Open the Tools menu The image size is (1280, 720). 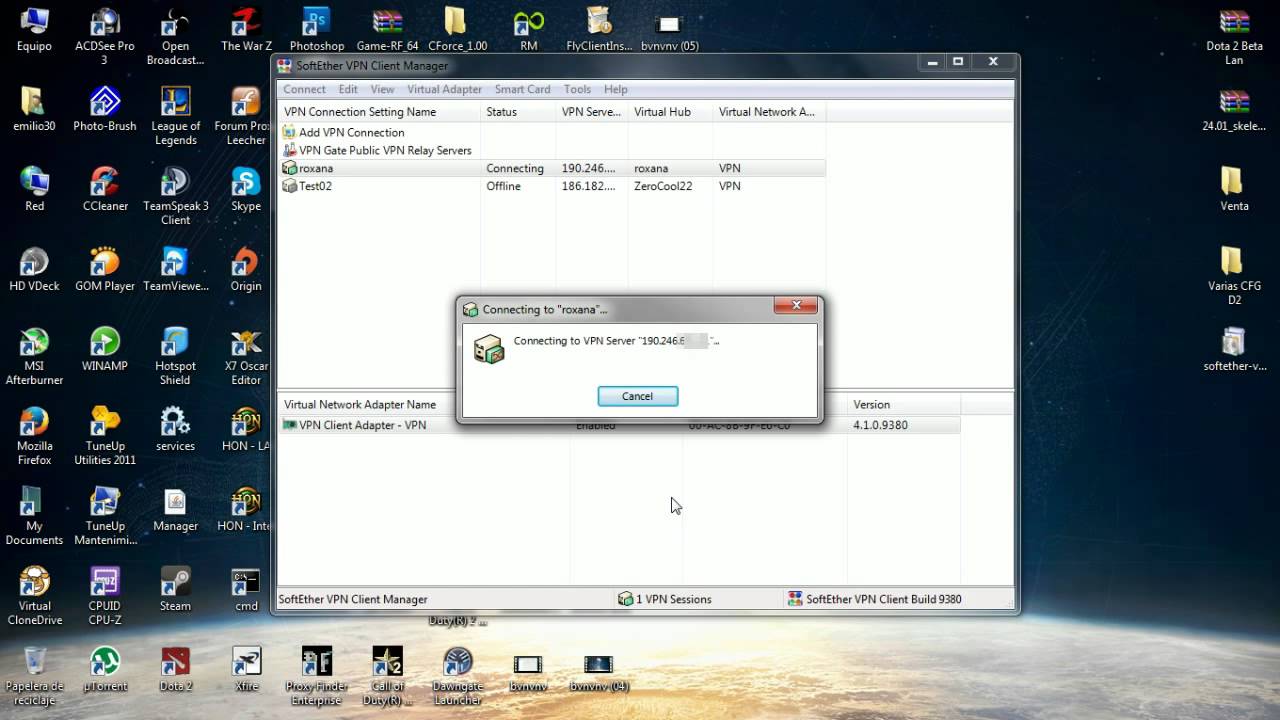(x=577, y=89)
